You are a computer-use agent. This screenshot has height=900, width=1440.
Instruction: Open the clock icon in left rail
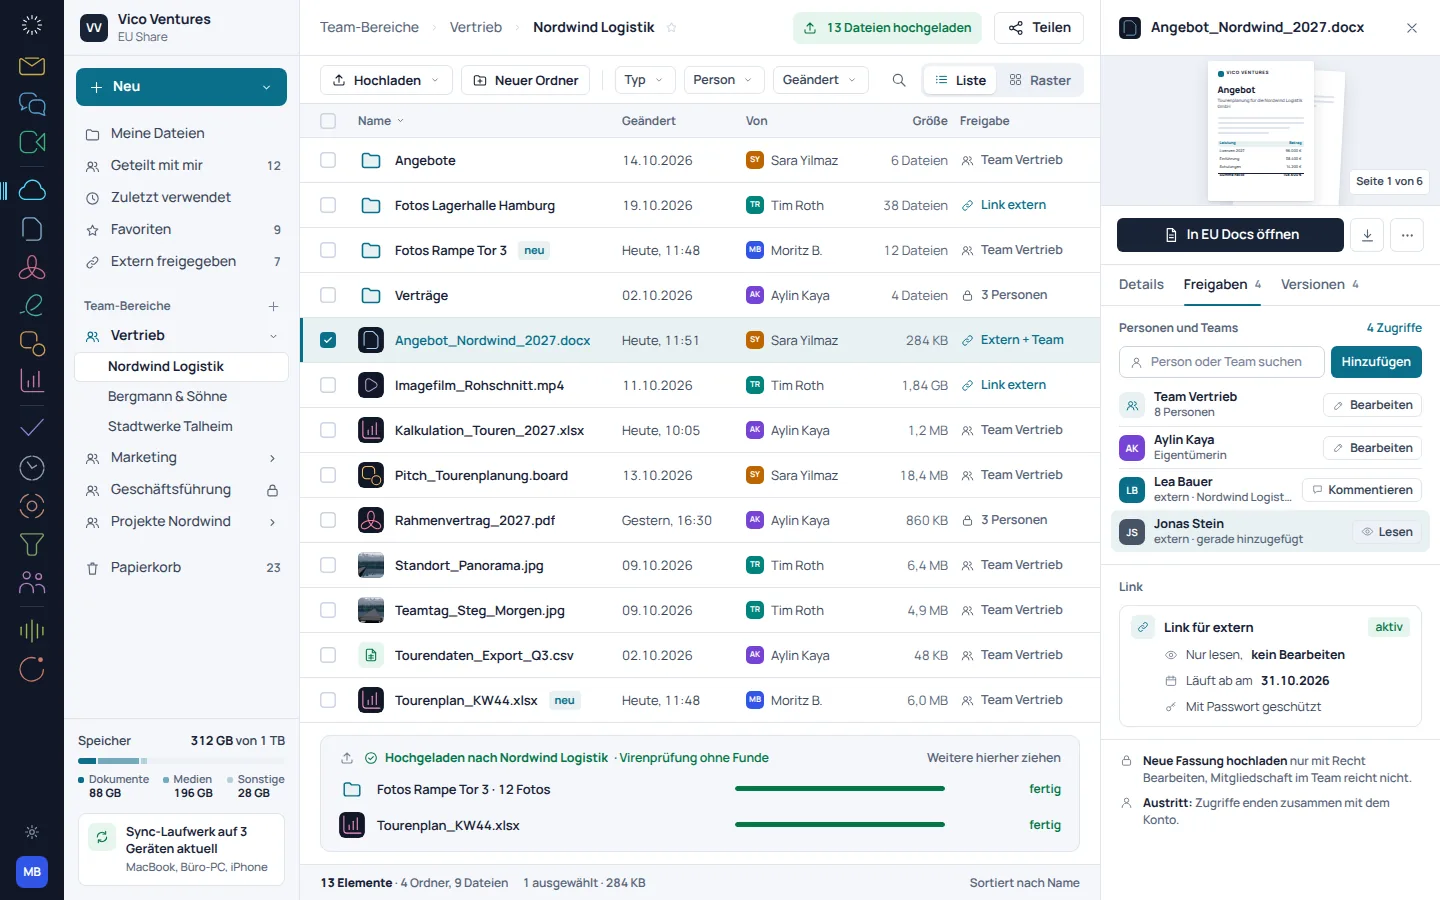pyautogui.click(x=32, y=467)
